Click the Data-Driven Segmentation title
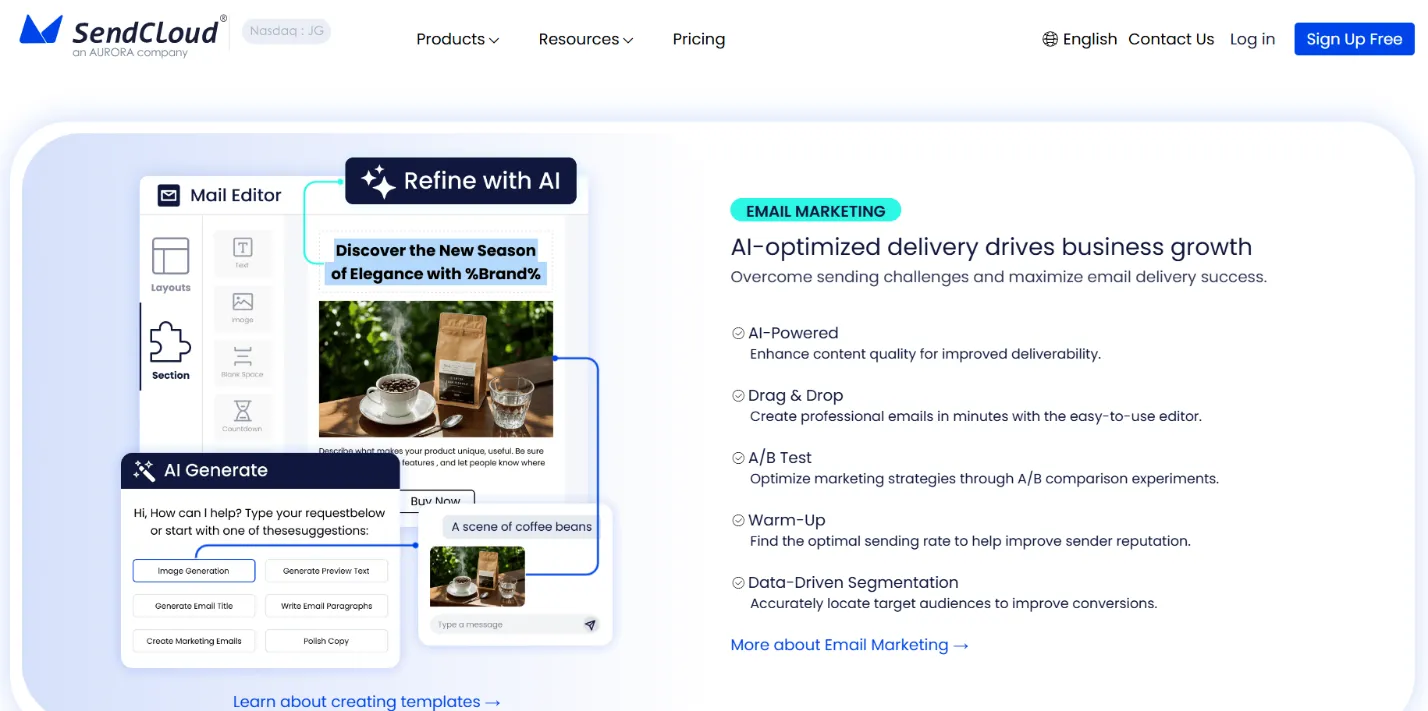Viewport: 1428px width, 711px height. tap(853, 582)
